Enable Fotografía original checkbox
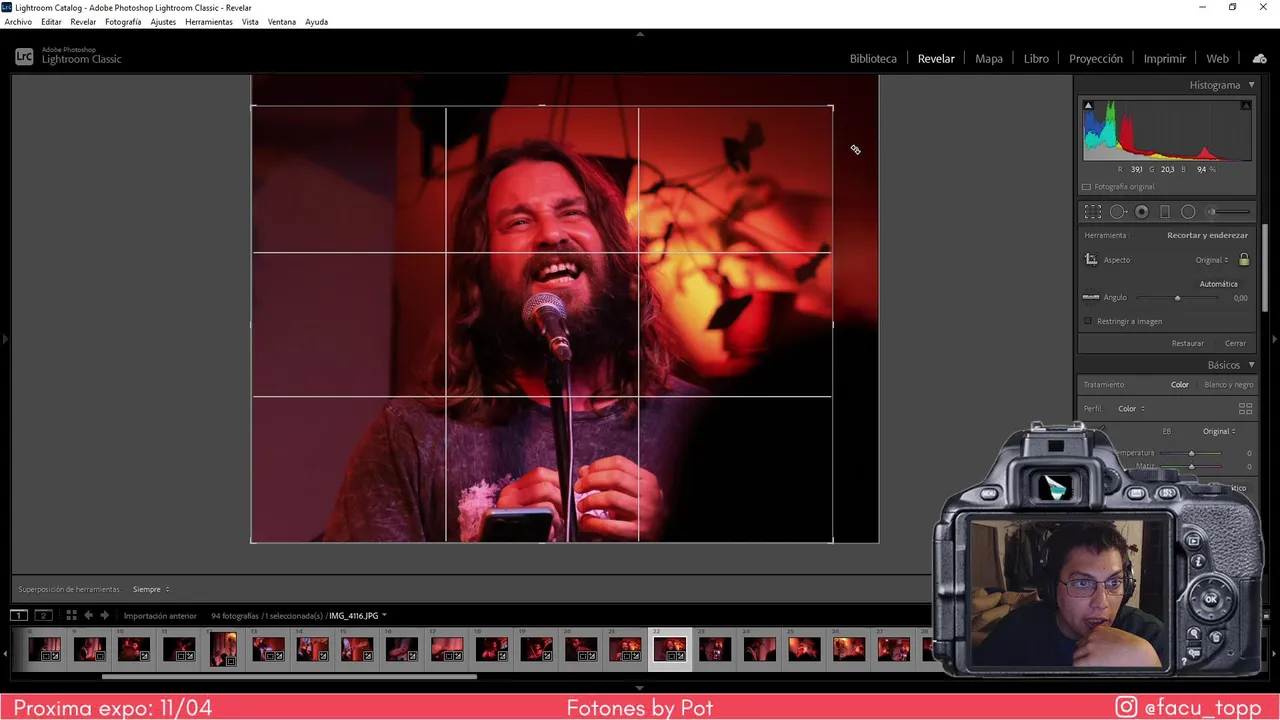1280x720 pixels. [x=1087, y=187]
